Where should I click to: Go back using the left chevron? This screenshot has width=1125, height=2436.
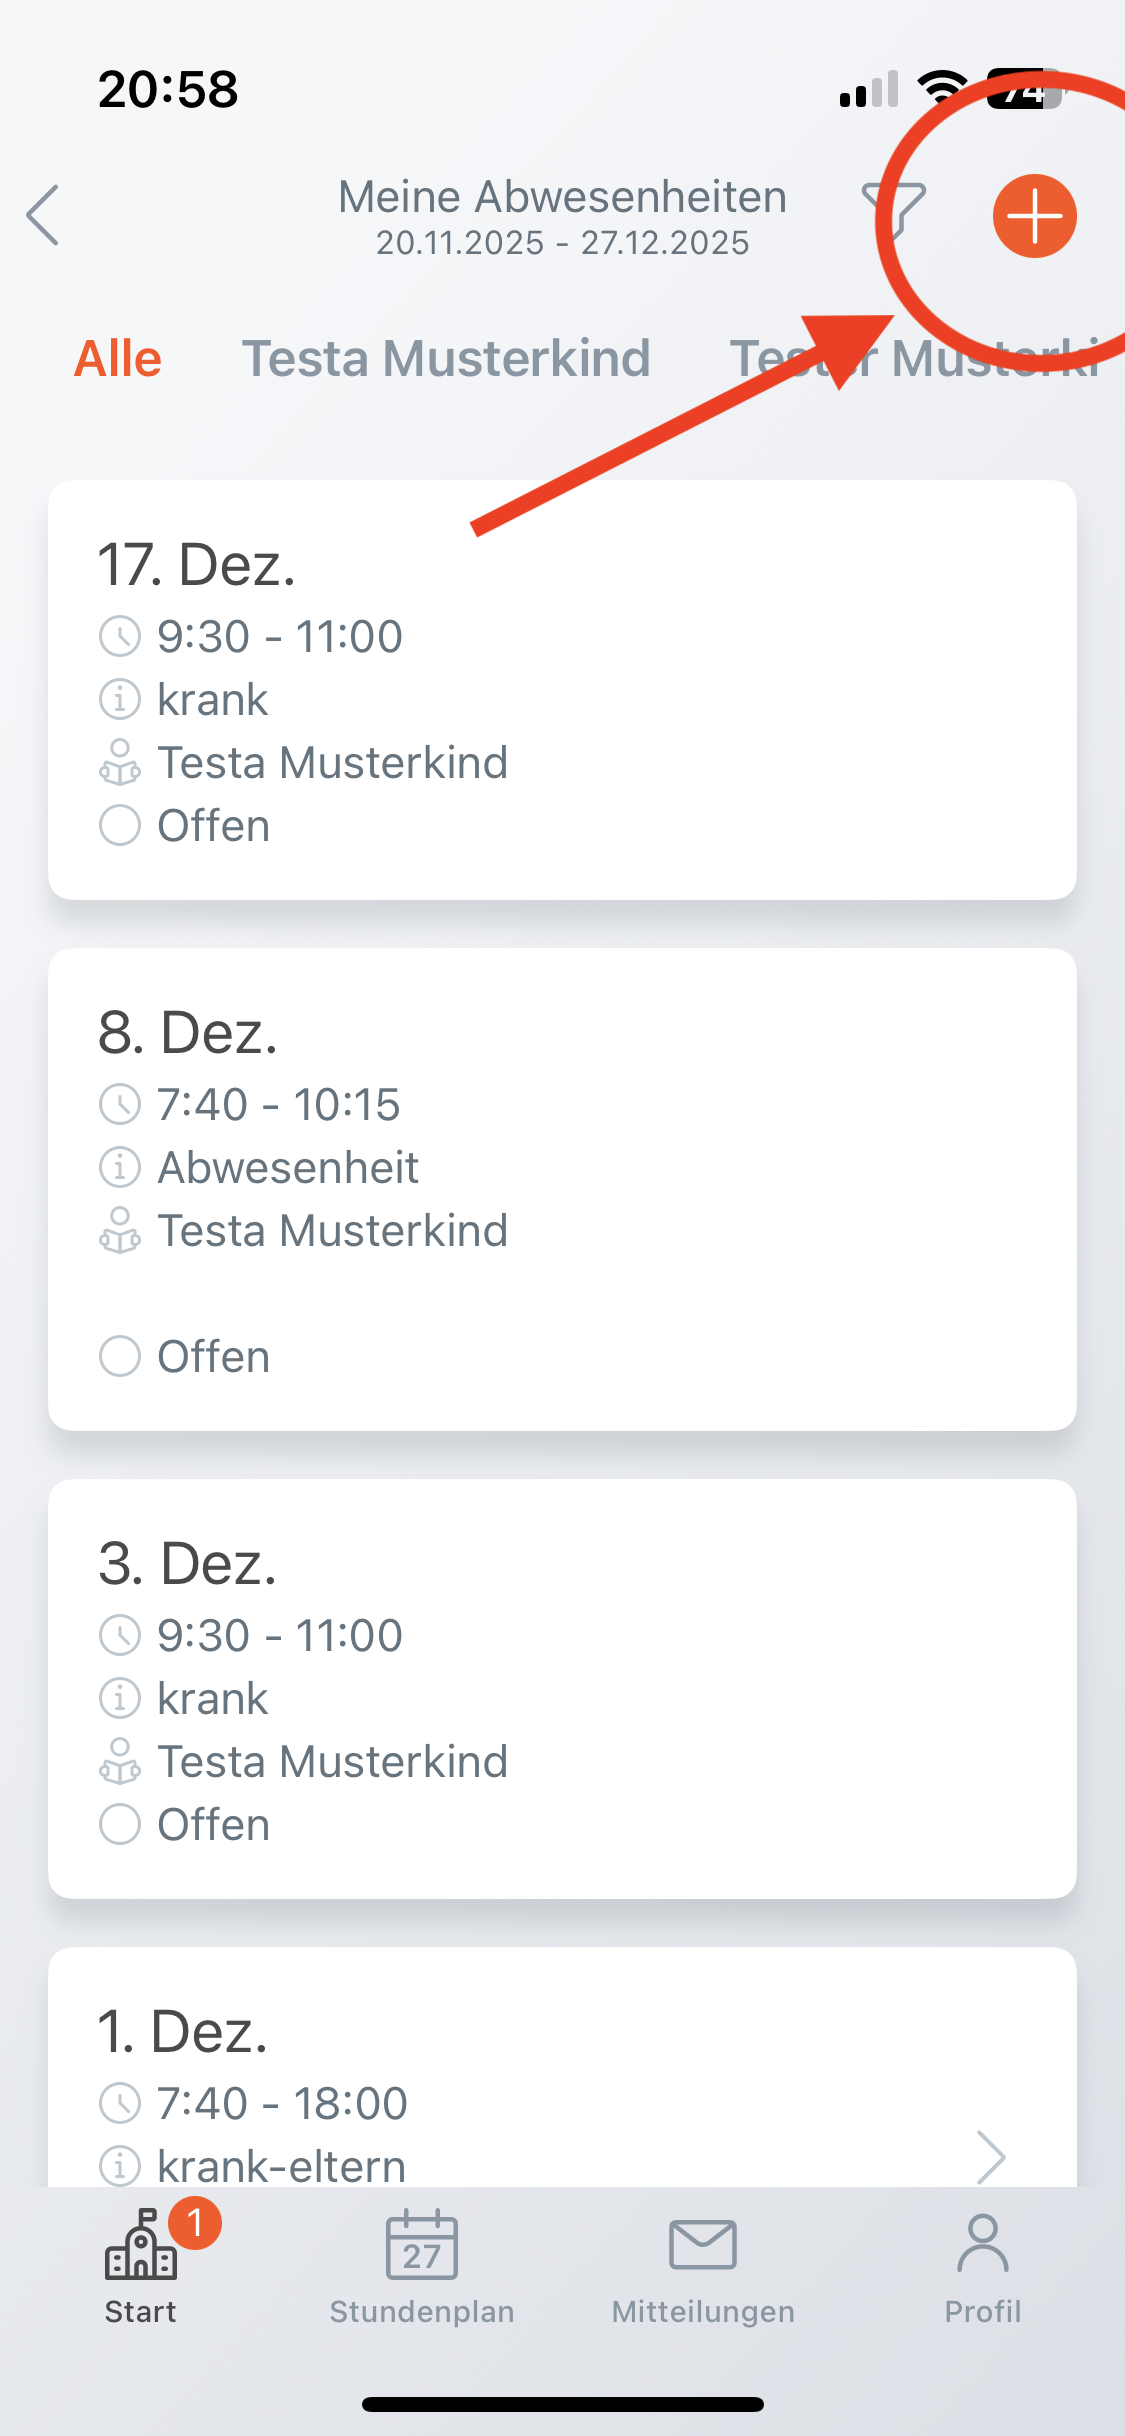[43, 215]
